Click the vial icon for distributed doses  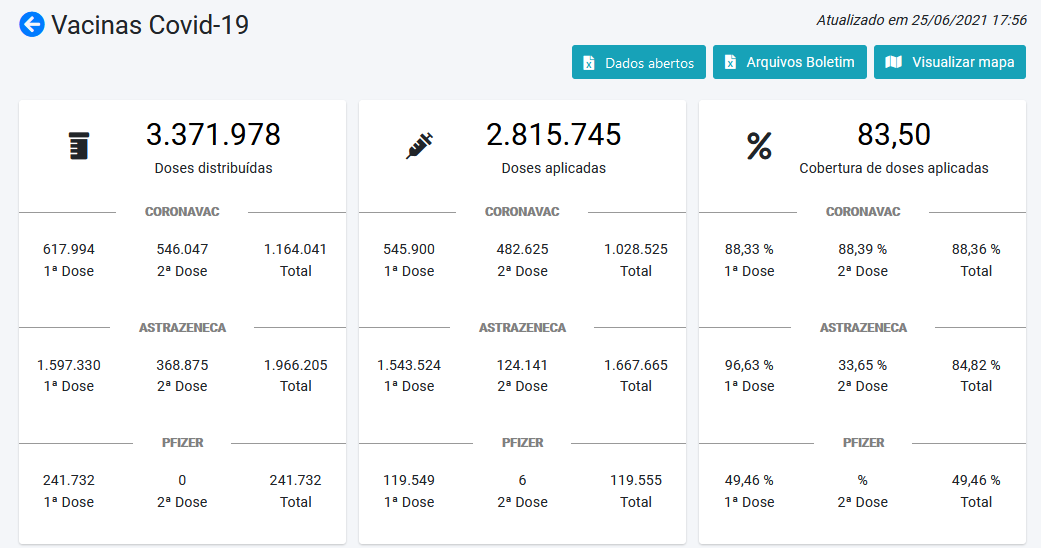click(78, 146)
